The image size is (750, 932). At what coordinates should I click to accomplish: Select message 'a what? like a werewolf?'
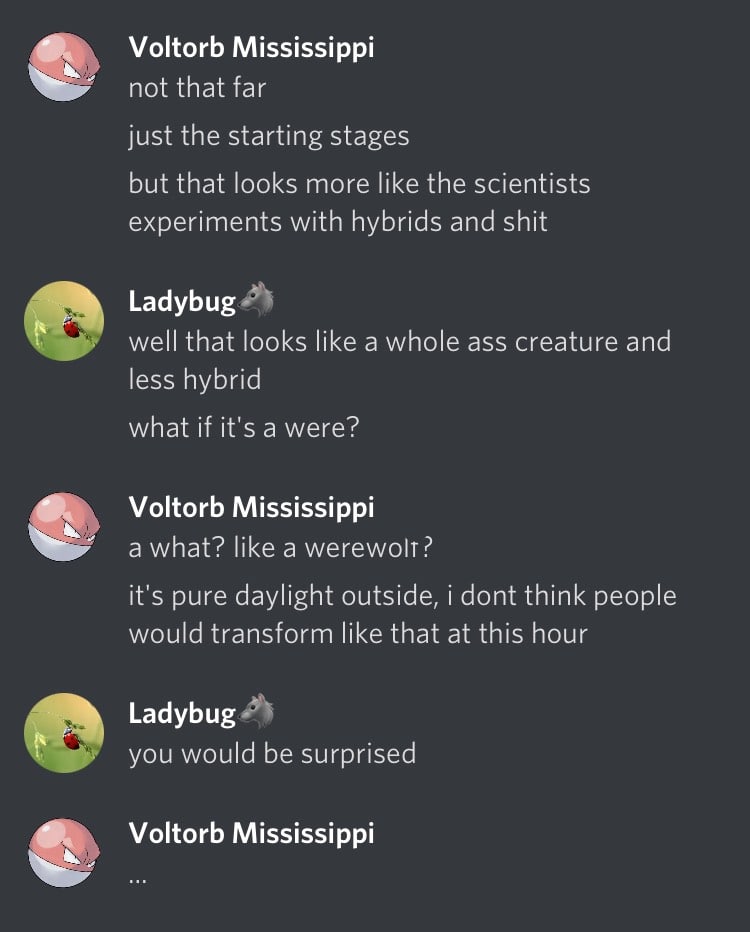pos(281,547)
